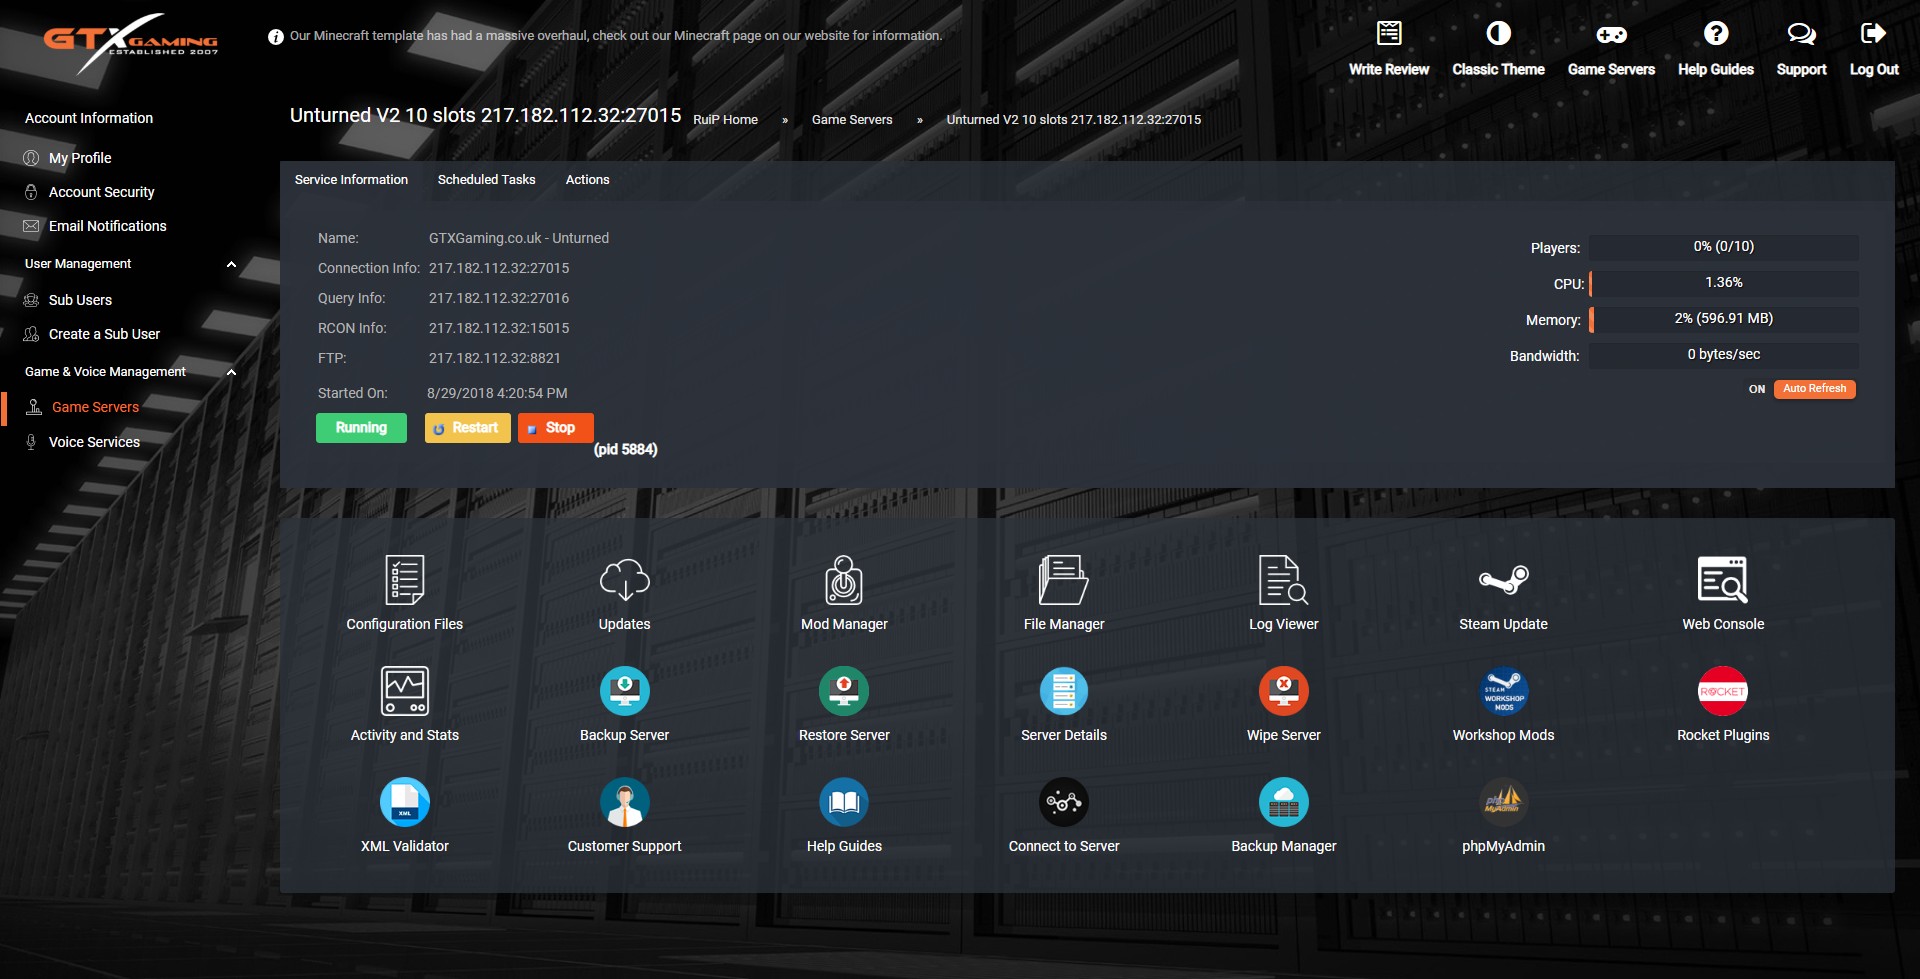This screenshot has width=1920, height=979.
Task: Open the Backup Manager icon
Action: tap(1284, 802)
